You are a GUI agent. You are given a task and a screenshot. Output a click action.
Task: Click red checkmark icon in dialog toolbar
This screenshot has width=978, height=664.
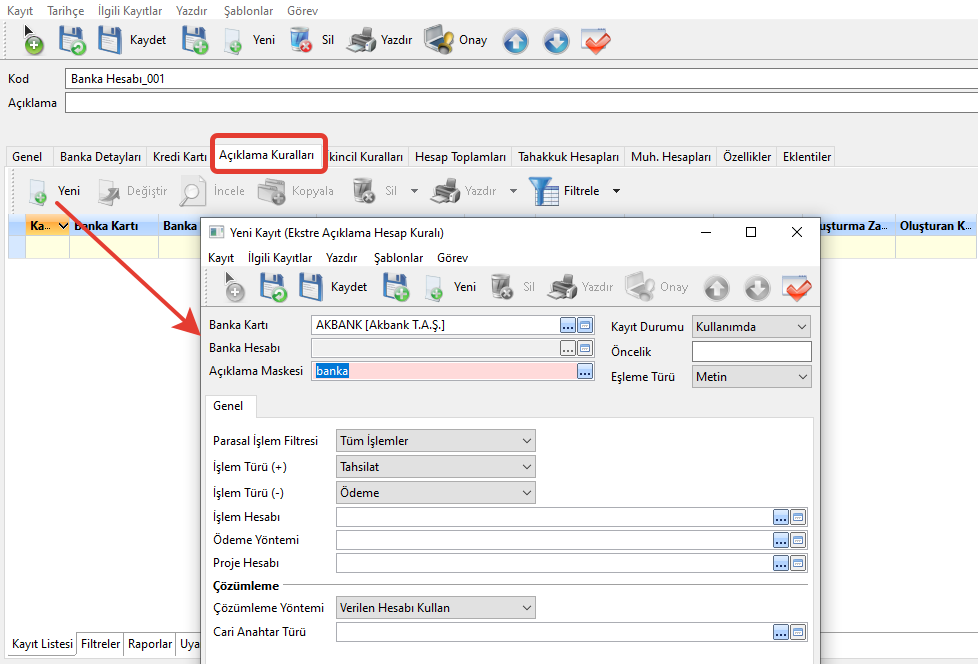coord(797,288)
